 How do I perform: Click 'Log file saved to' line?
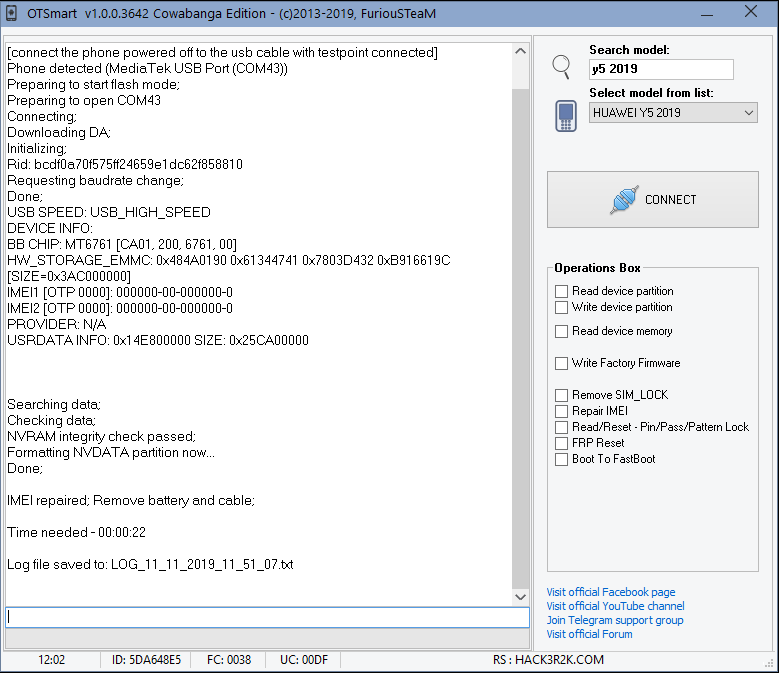(x=150, y=565)
